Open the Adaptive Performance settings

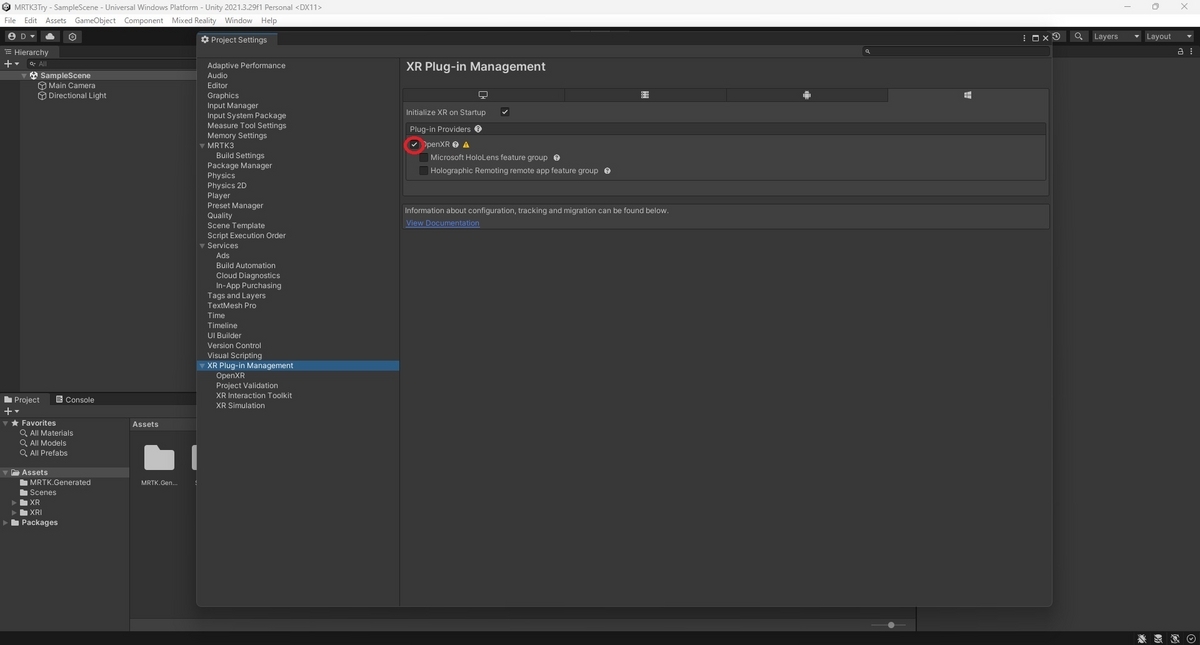246,66
